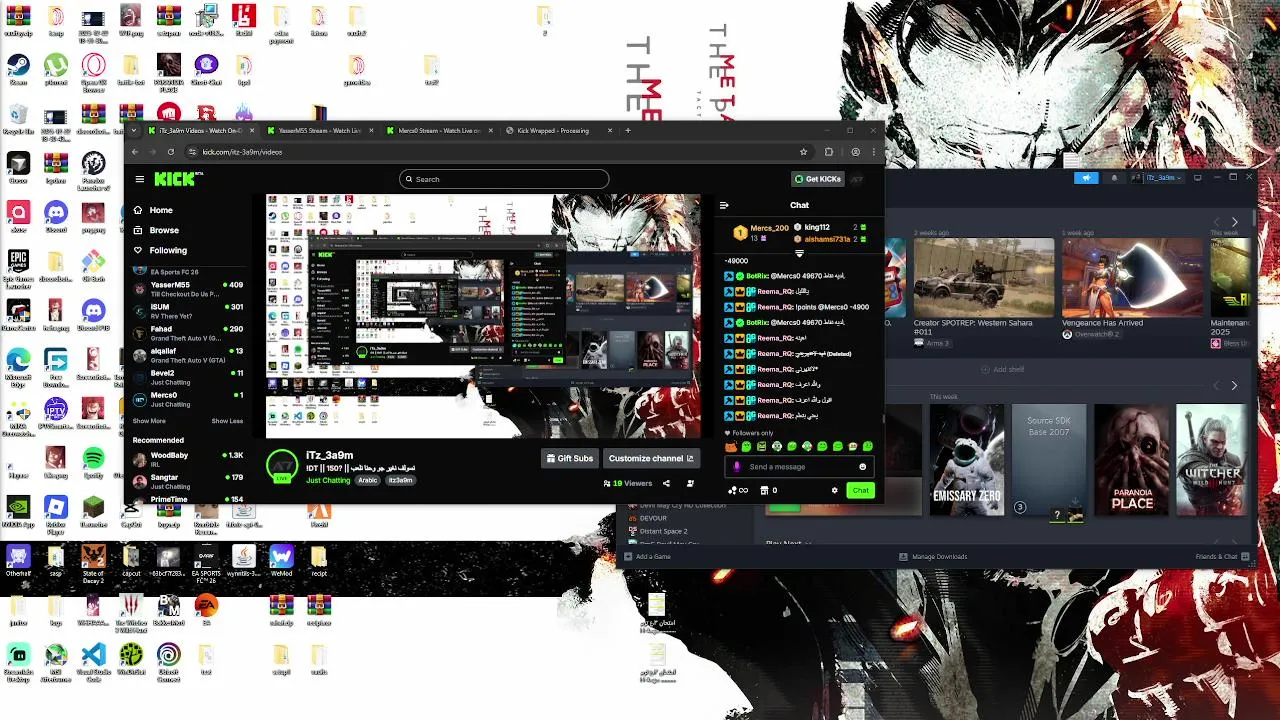The width and height of the screenshot is (1280, 720).
Task: Open Sangtar recommended channel
Action: click(x=188, y=481)
